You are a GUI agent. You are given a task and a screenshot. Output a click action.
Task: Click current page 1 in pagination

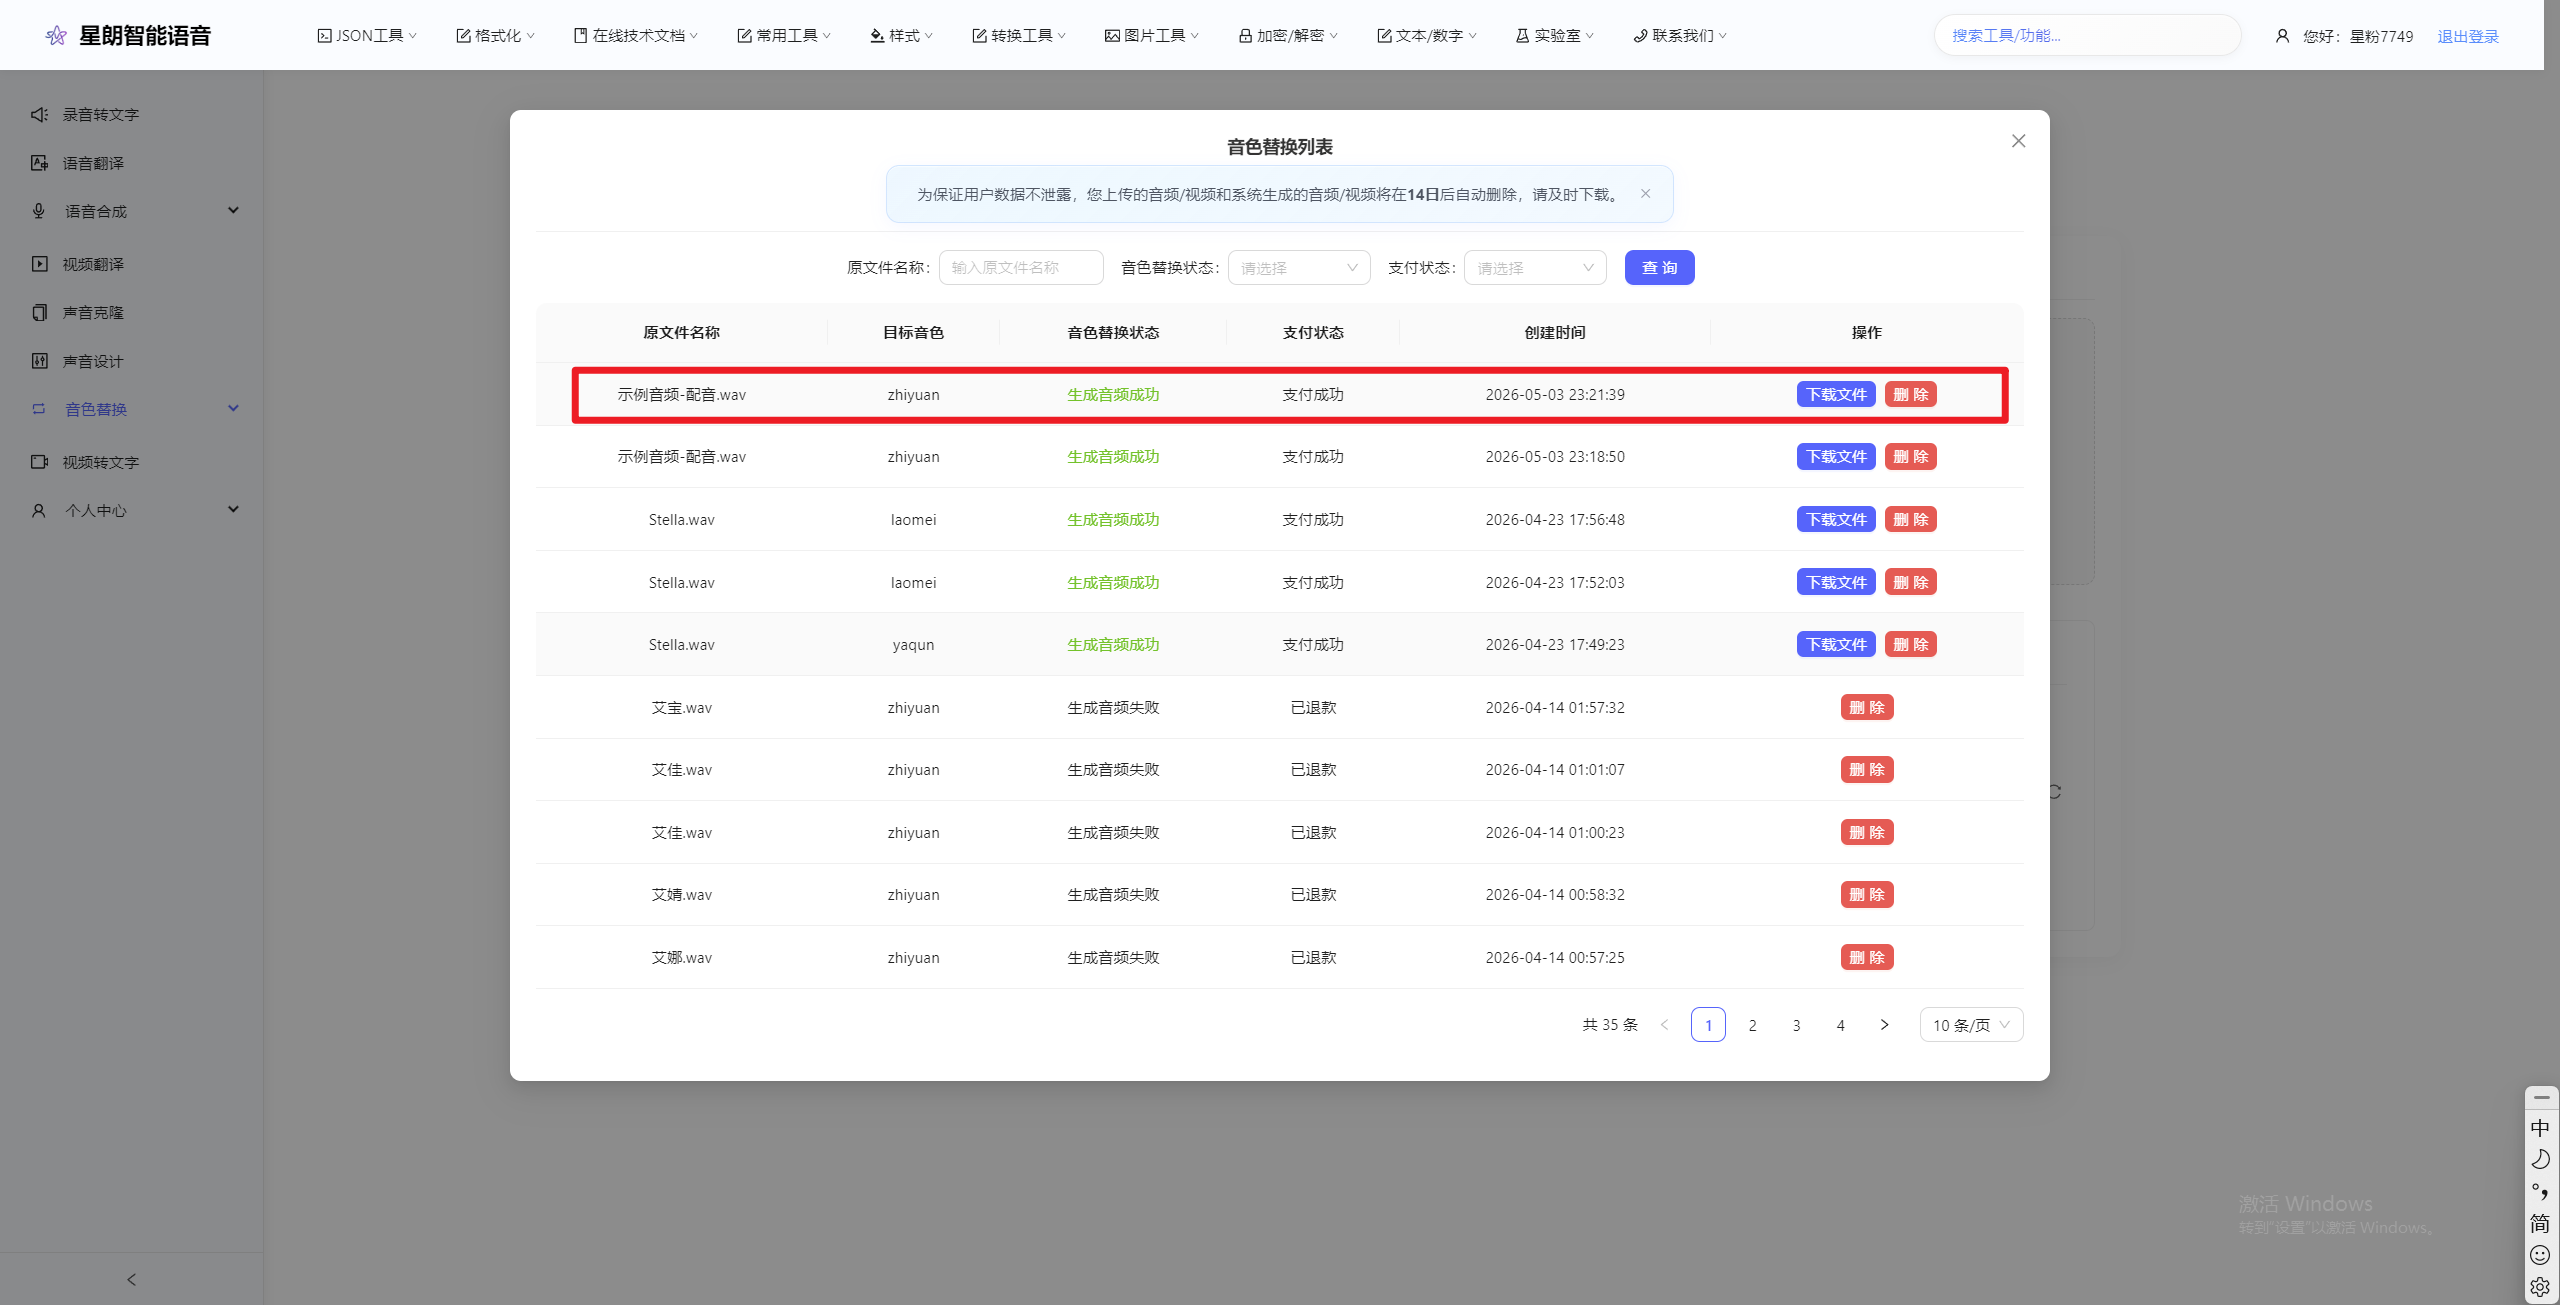tap(1708, 1025)
